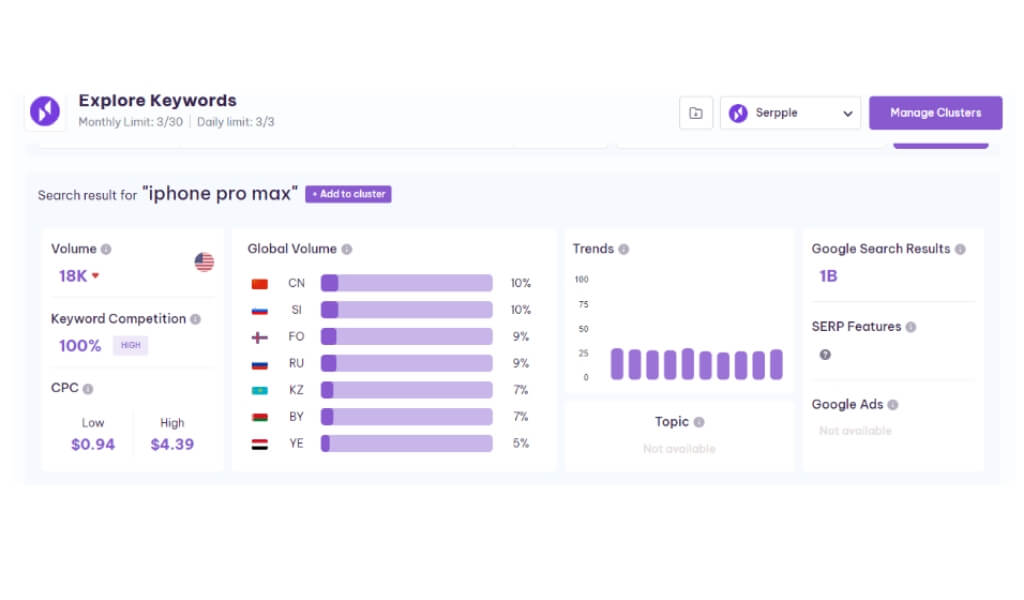Click the Explore Keywords page title

point(157,101)
